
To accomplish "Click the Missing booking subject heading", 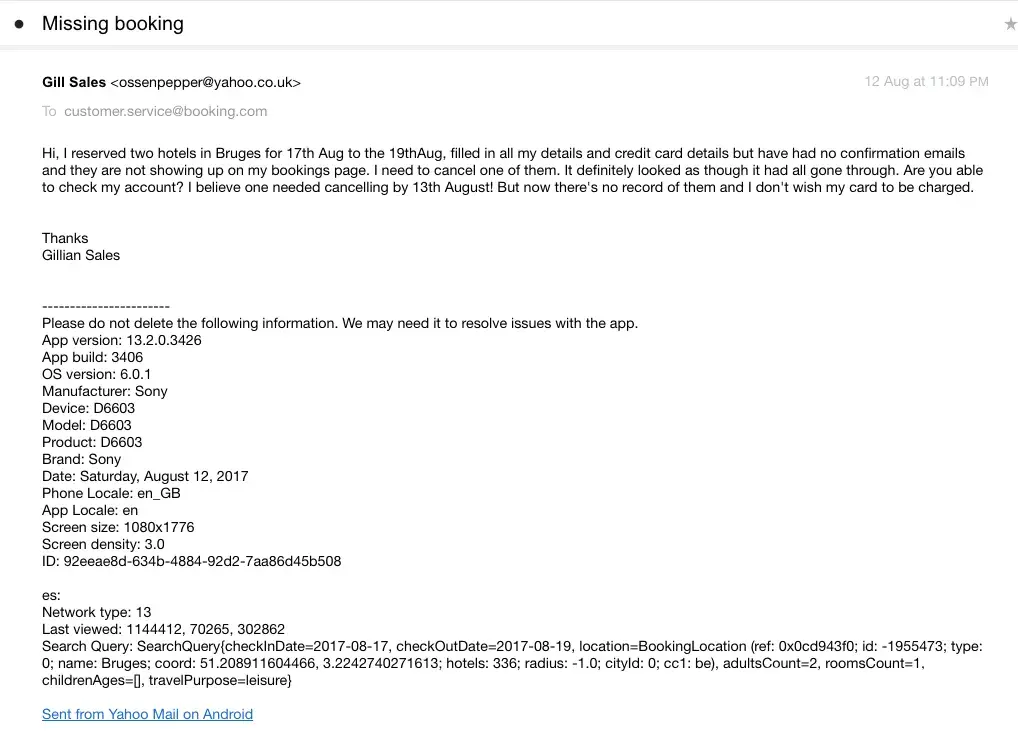I will click(113, 24).
